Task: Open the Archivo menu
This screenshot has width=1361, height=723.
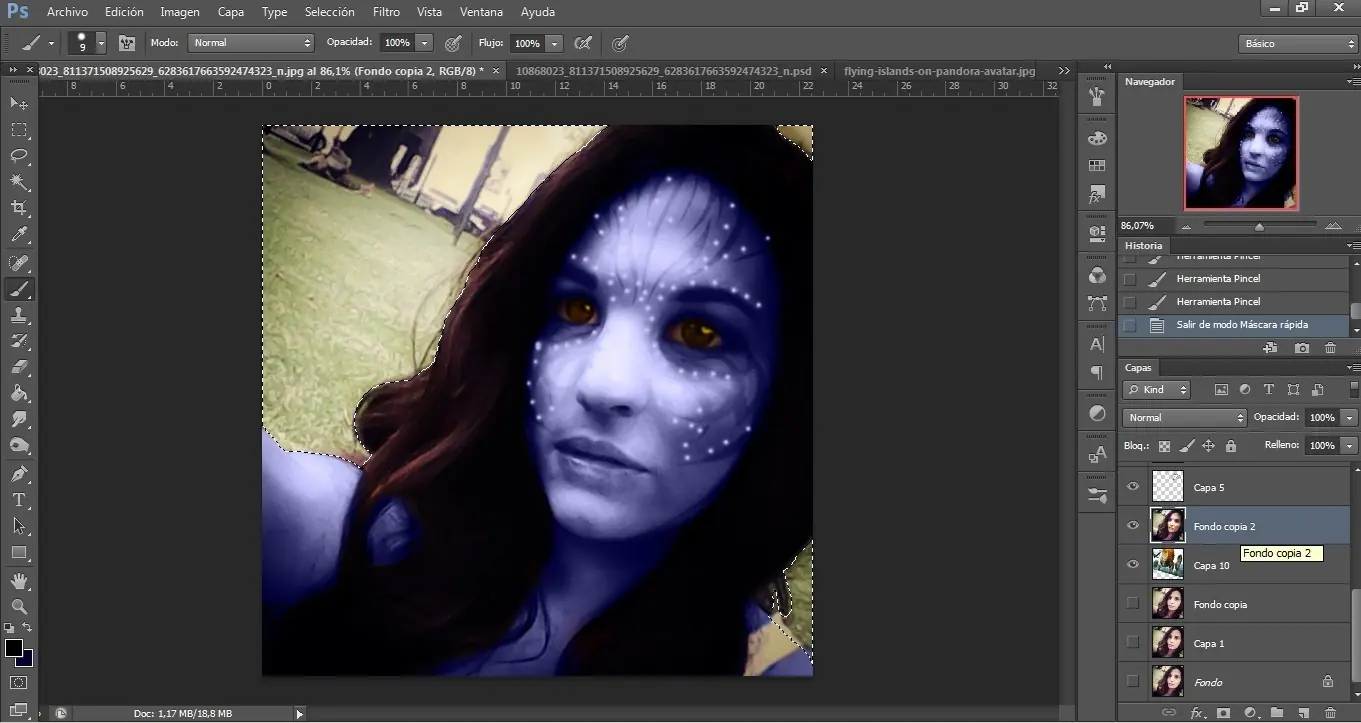Action: point(67,12)
